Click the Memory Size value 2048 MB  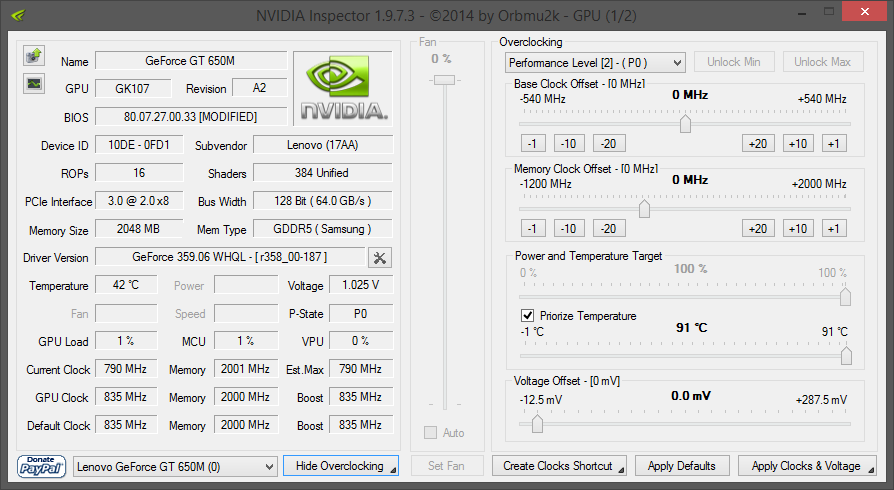click(x=139, y=229)
